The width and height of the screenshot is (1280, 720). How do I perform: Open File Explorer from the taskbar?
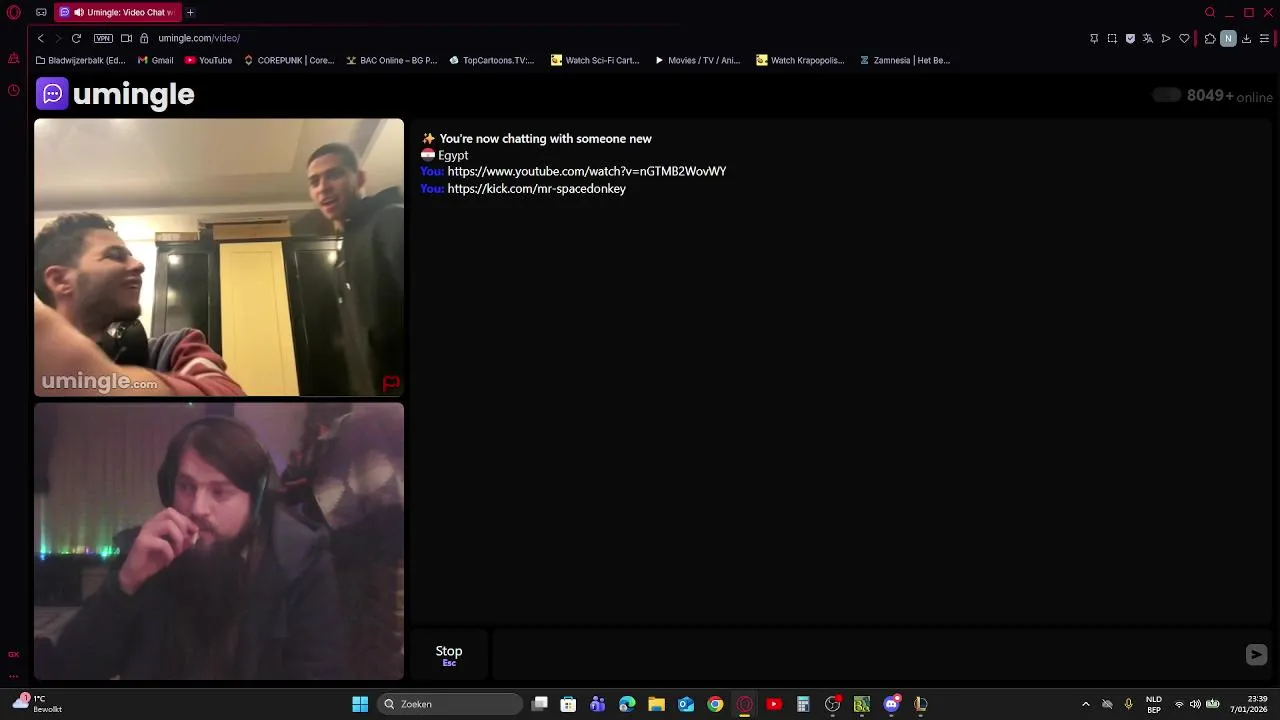point(656,704)
